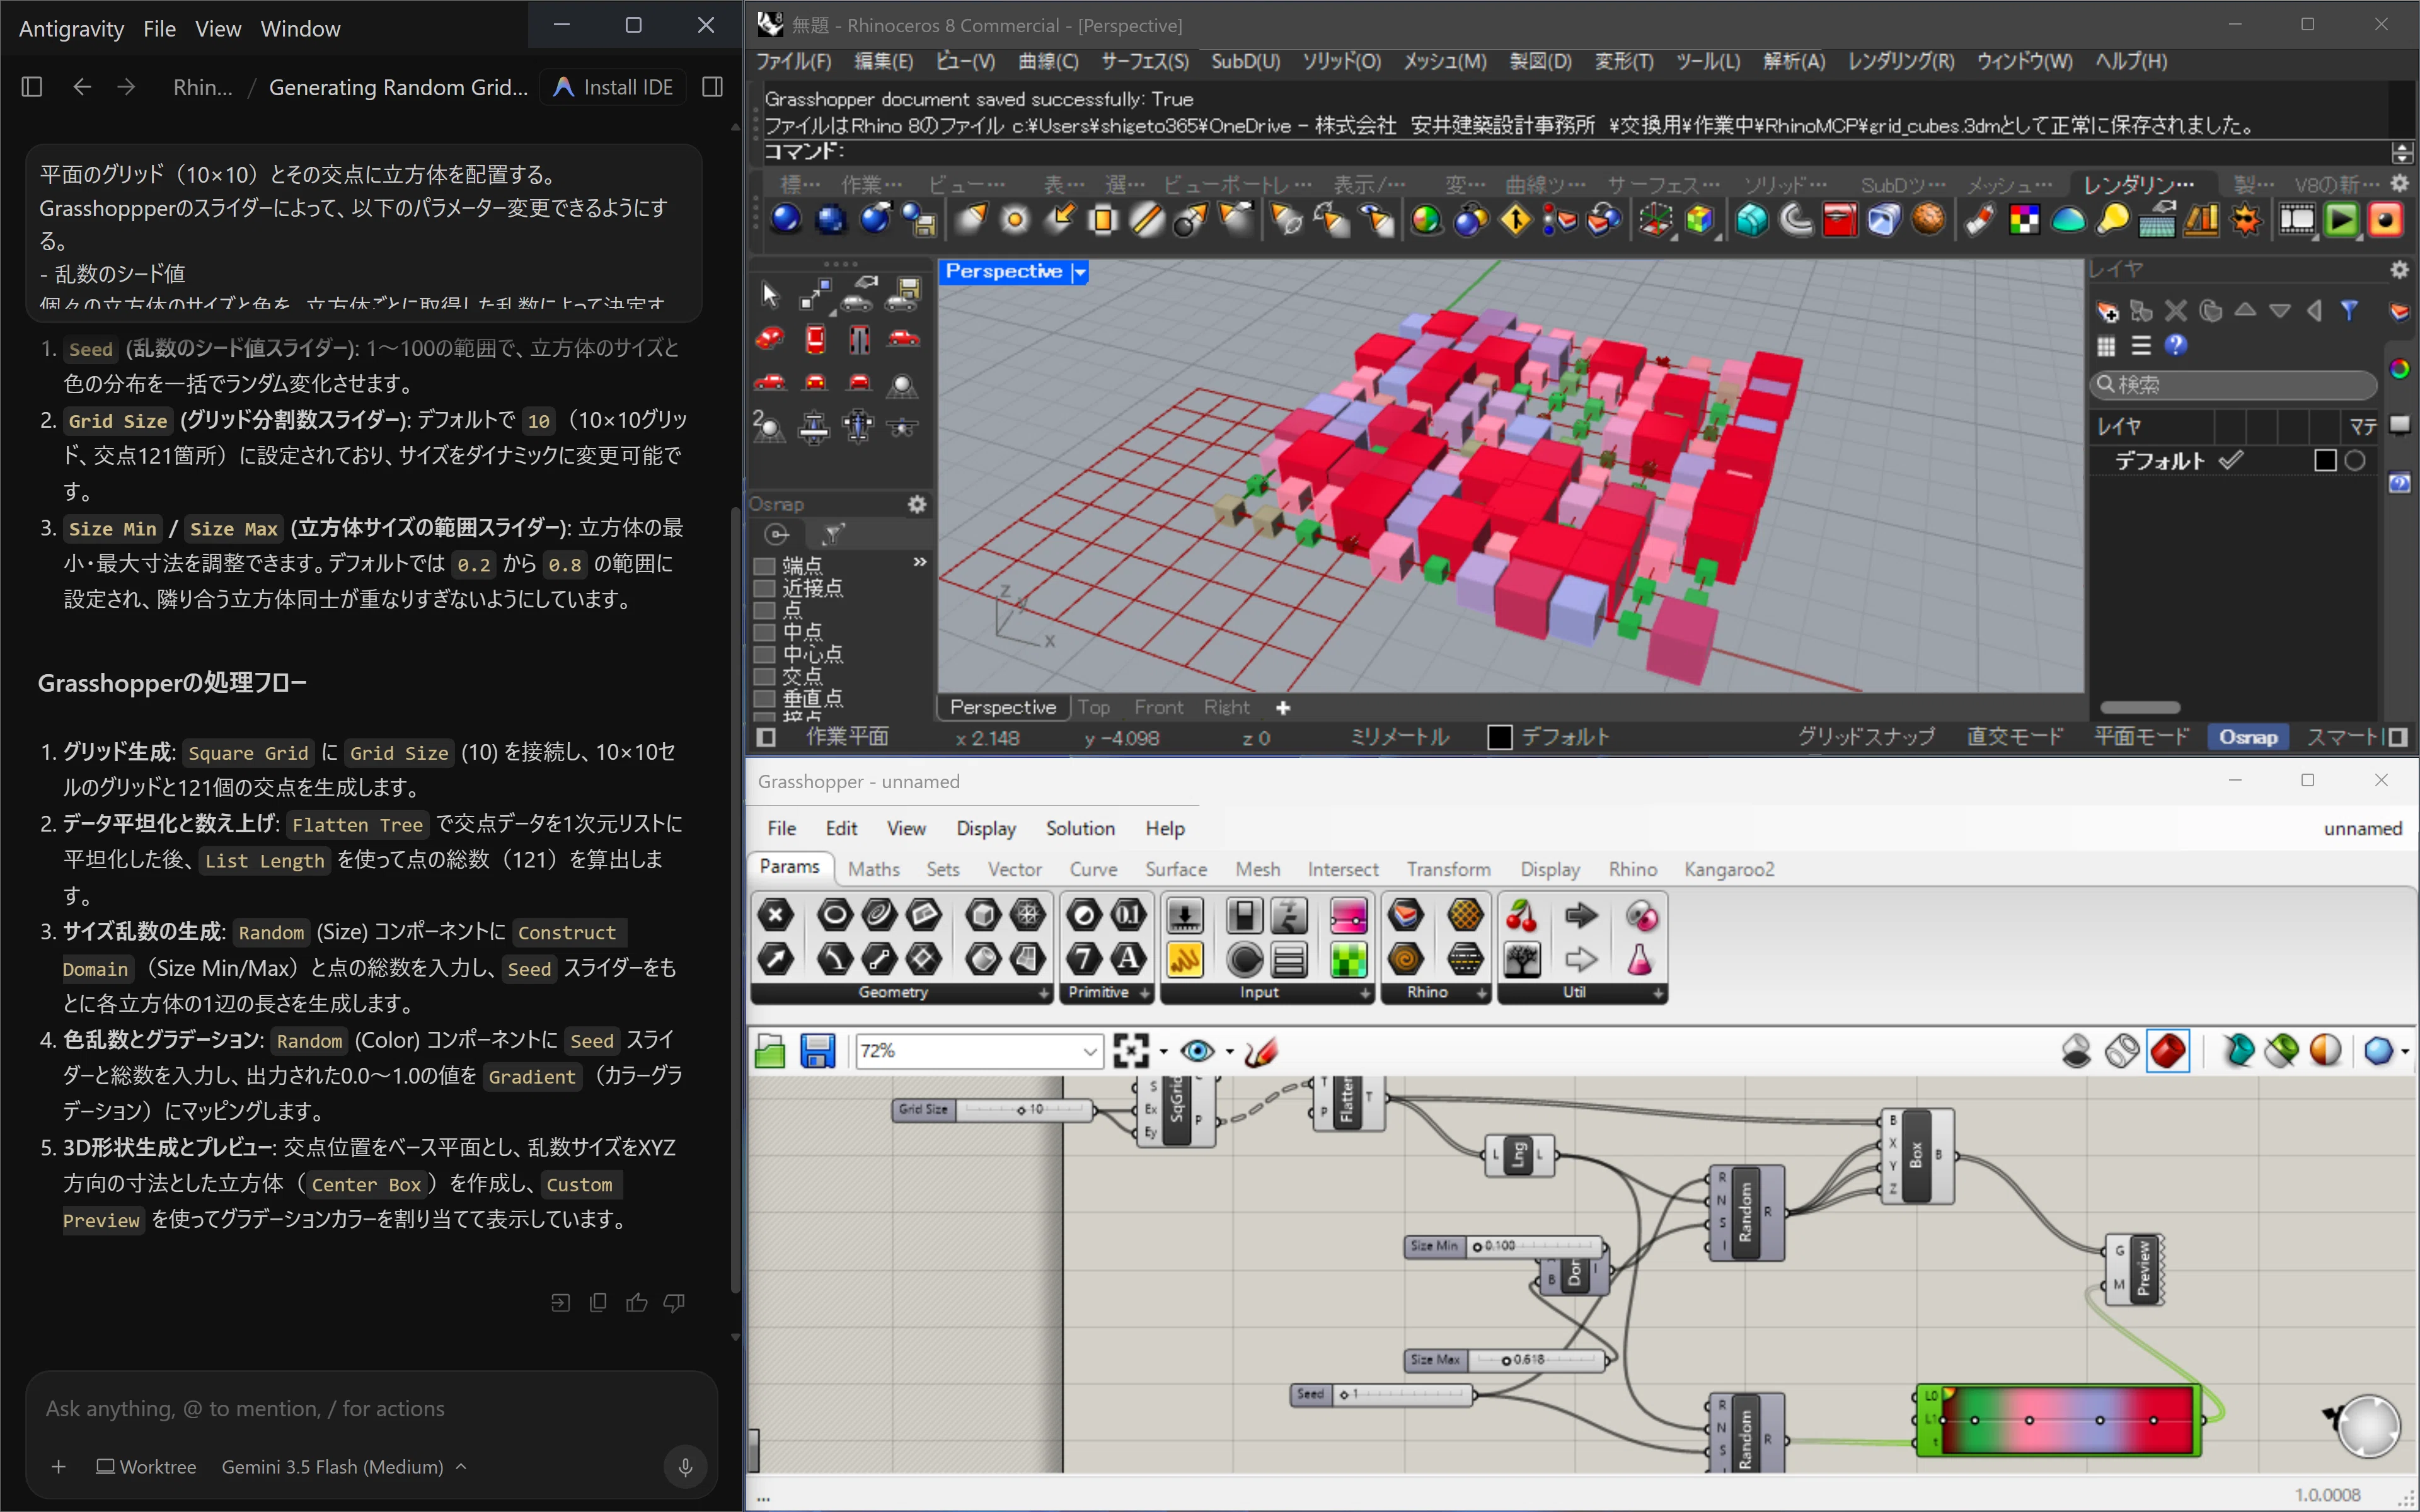Click the add viewport tab plus button
This screenshot has width=2420, height=1512.
tap(1283, 708)
